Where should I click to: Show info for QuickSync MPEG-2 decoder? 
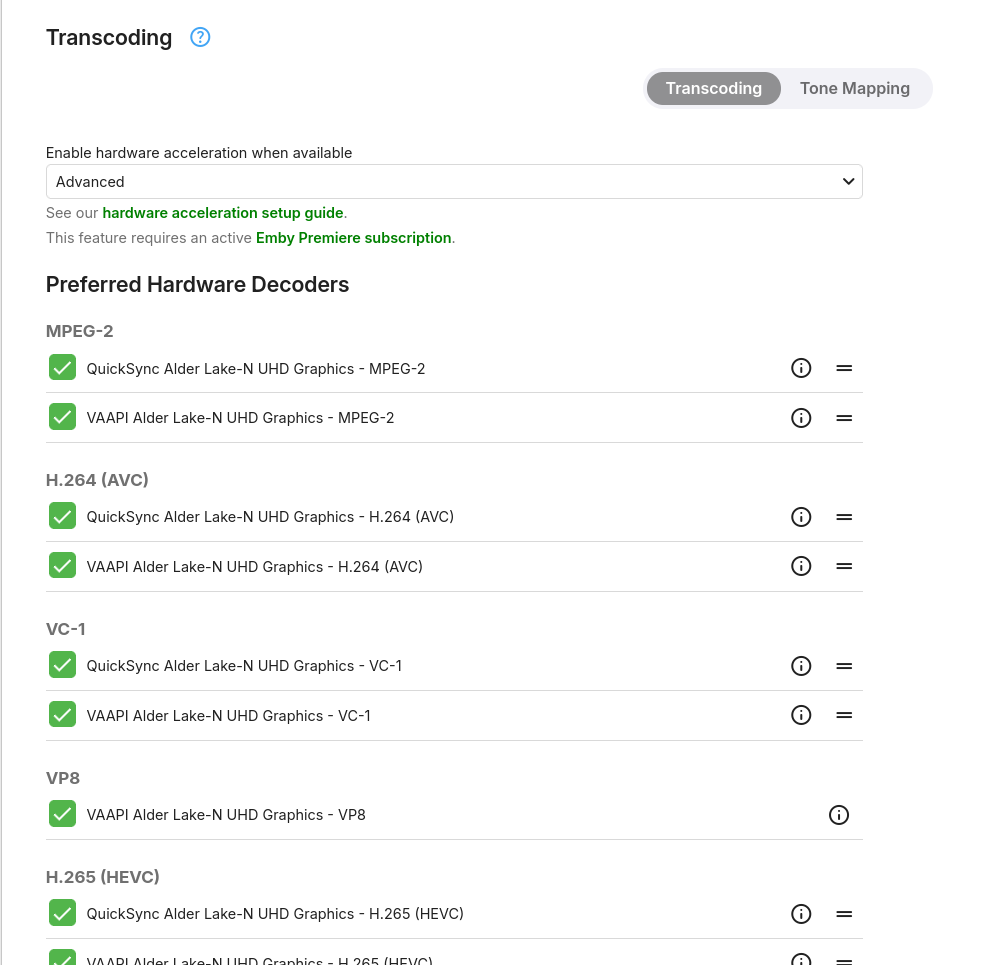point(801,368)
